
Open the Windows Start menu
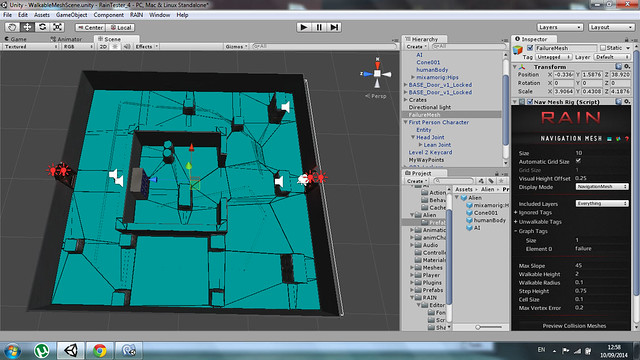click(13, 350)
